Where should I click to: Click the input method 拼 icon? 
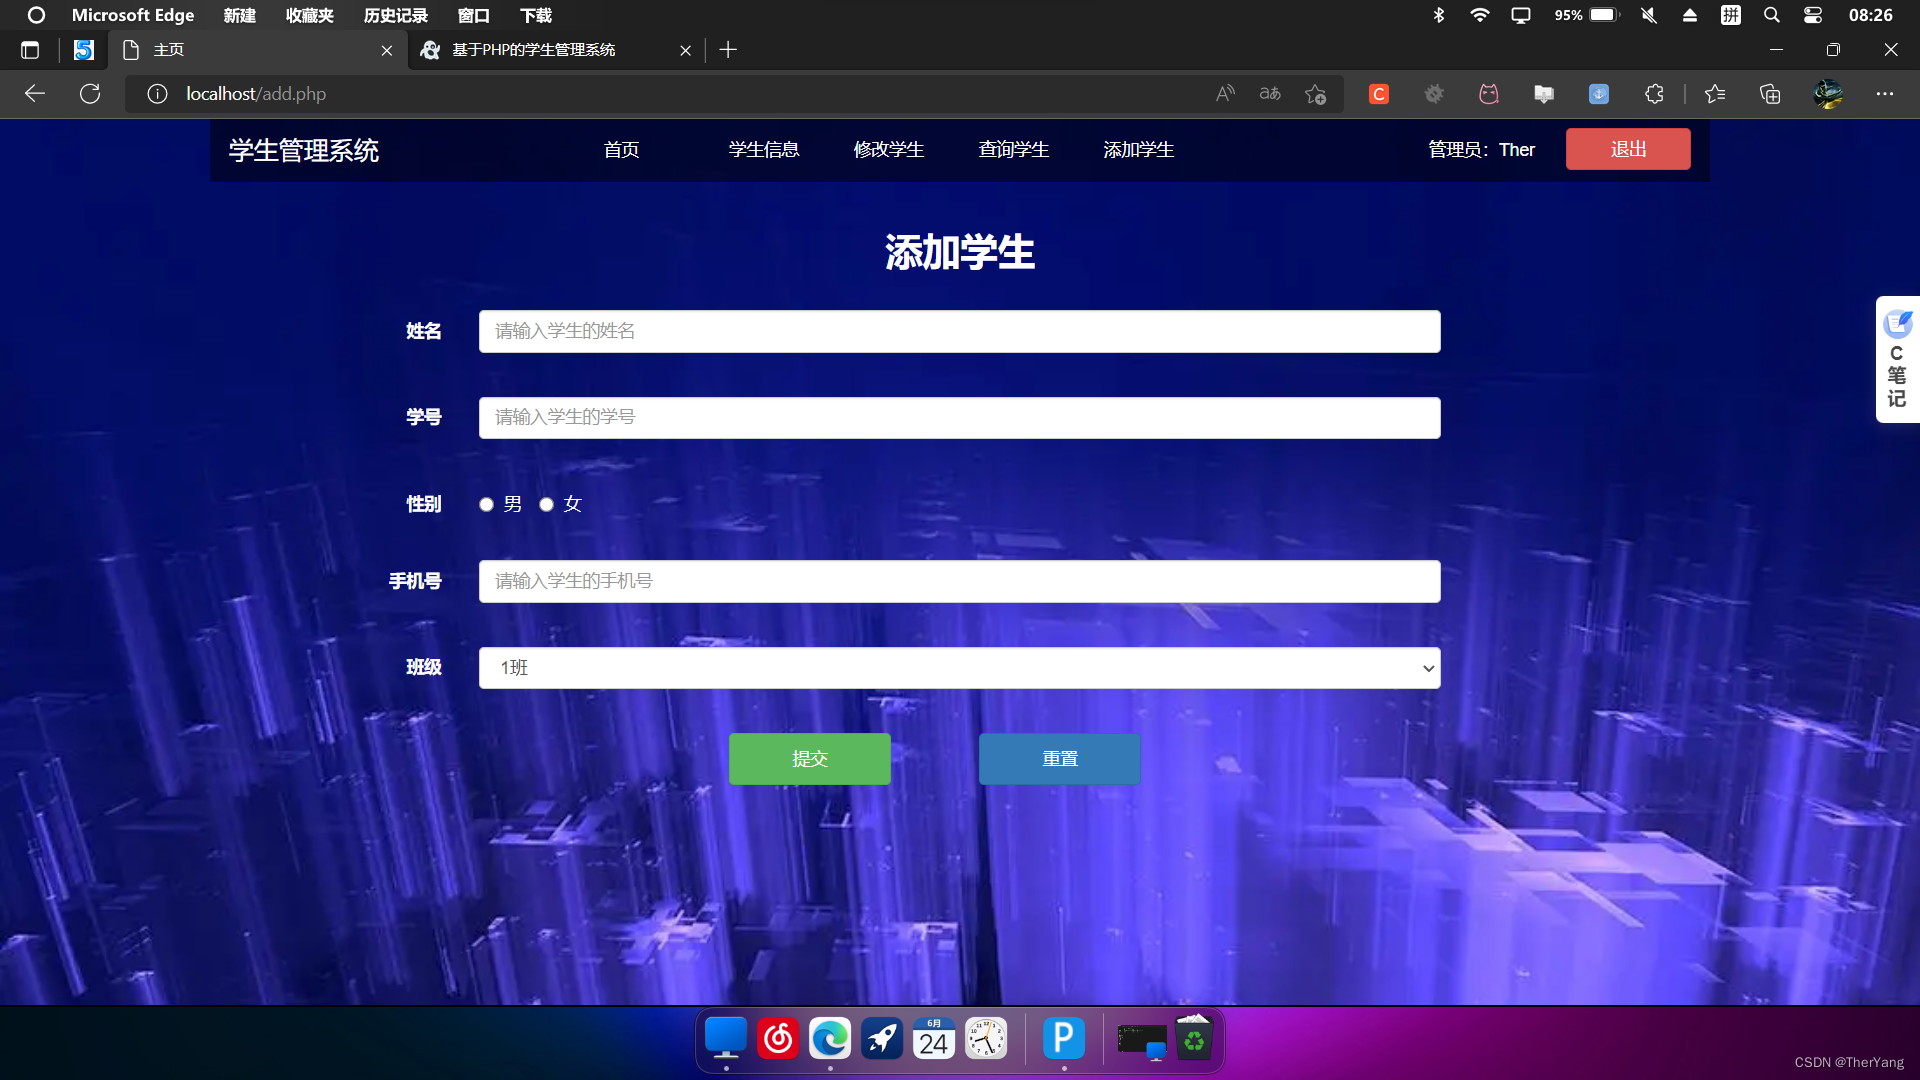[1731, 15]
